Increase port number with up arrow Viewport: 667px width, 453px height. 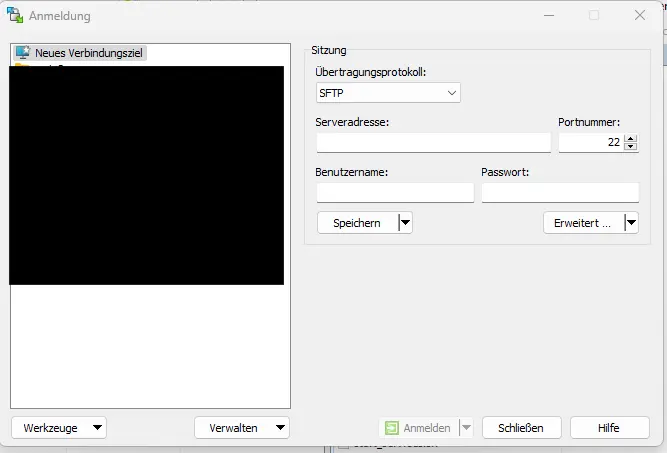(x=630, y=139)
